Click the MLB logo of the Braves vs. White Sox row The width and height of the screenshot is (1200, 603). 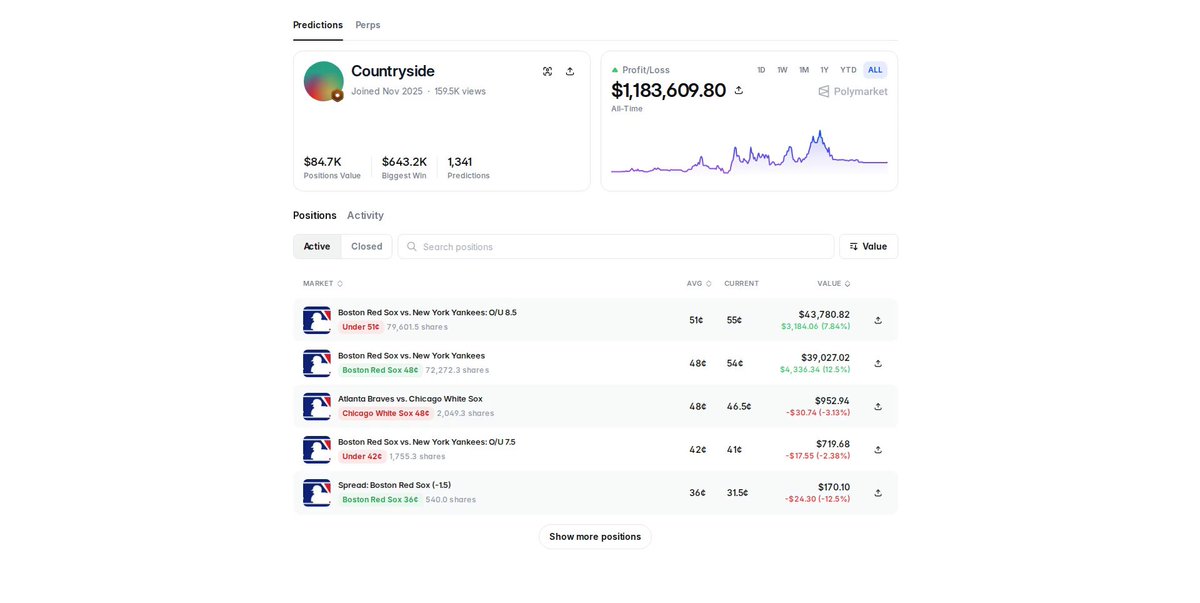pos(317,406)
